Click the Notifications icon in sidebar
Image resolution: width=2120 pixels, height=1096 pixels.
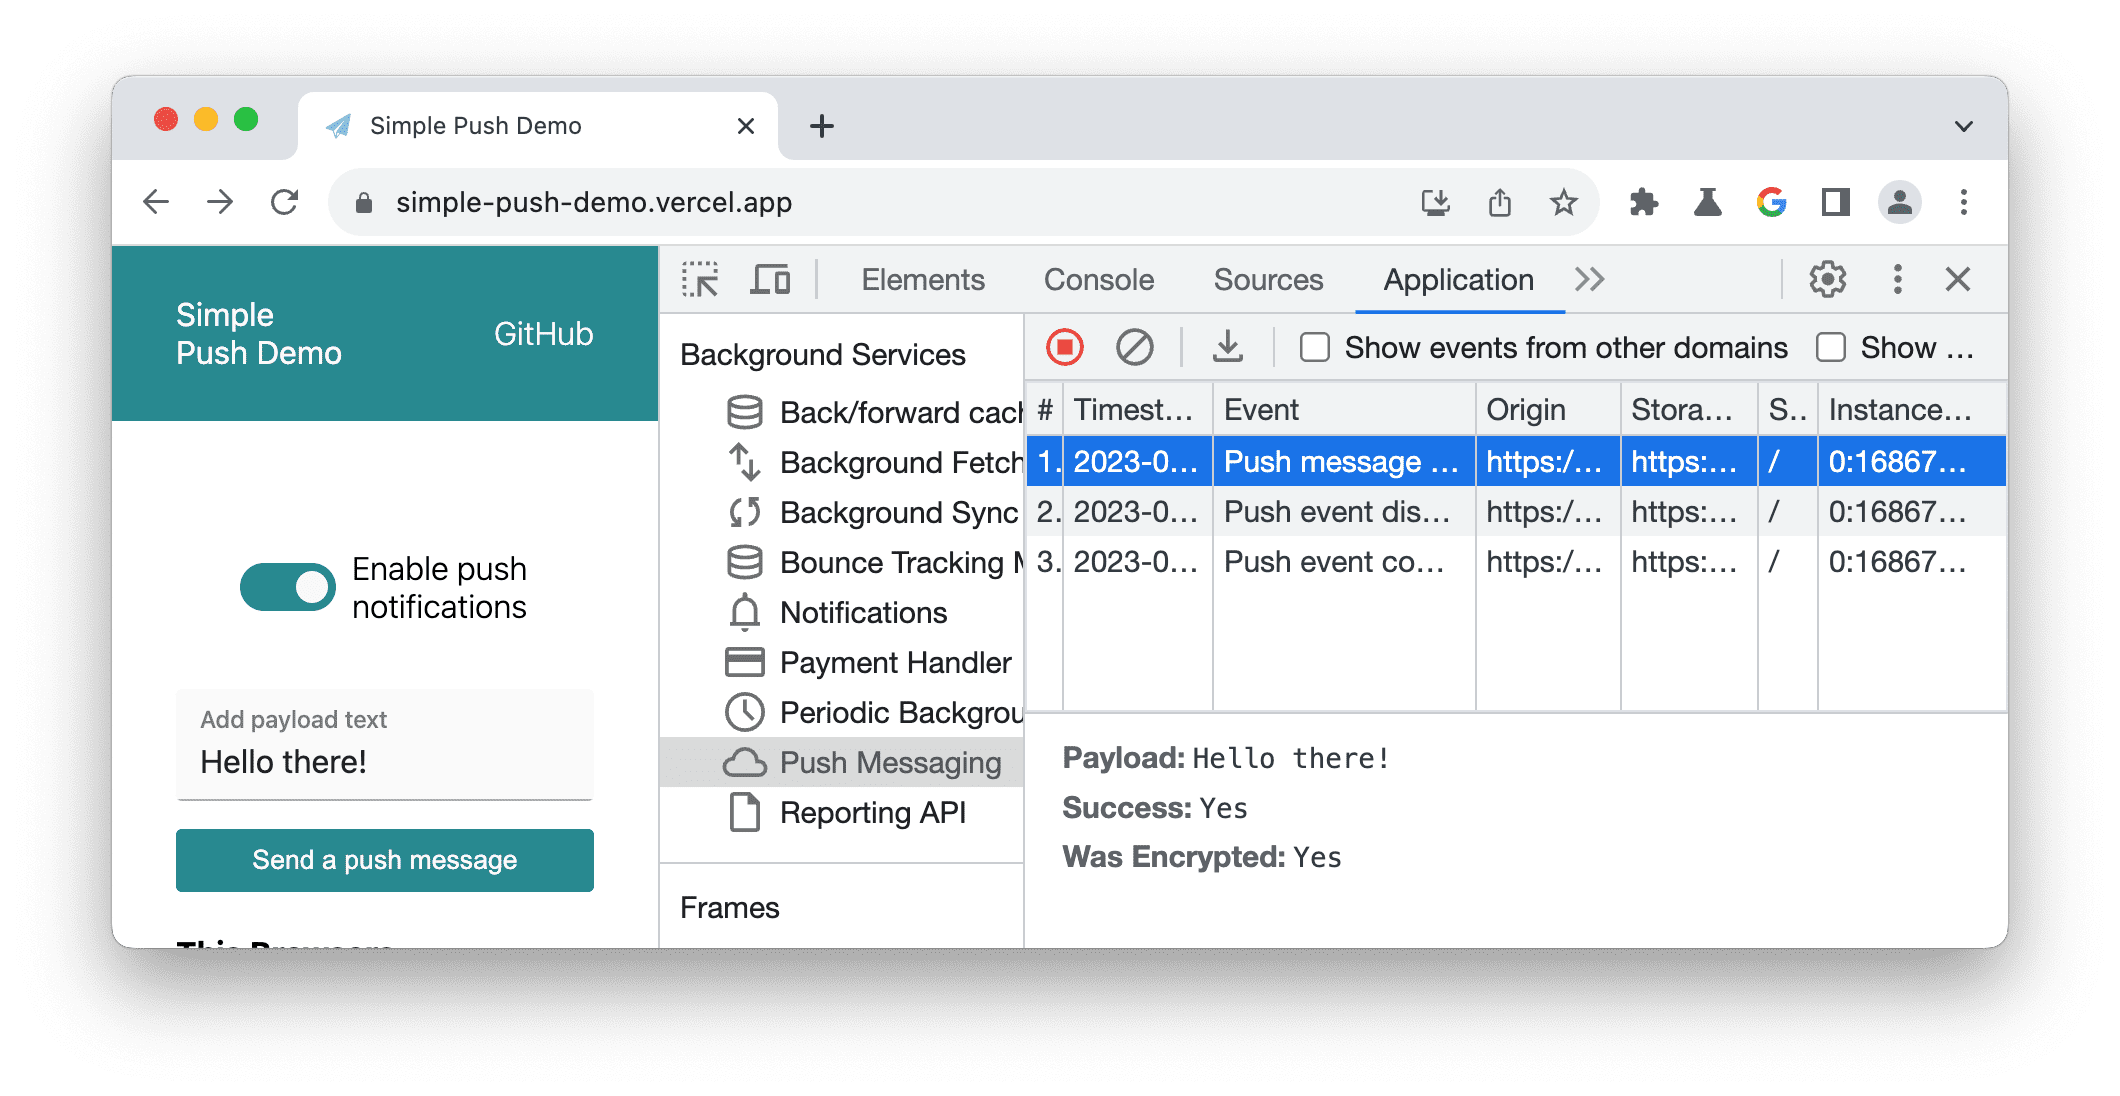point(746,612)
